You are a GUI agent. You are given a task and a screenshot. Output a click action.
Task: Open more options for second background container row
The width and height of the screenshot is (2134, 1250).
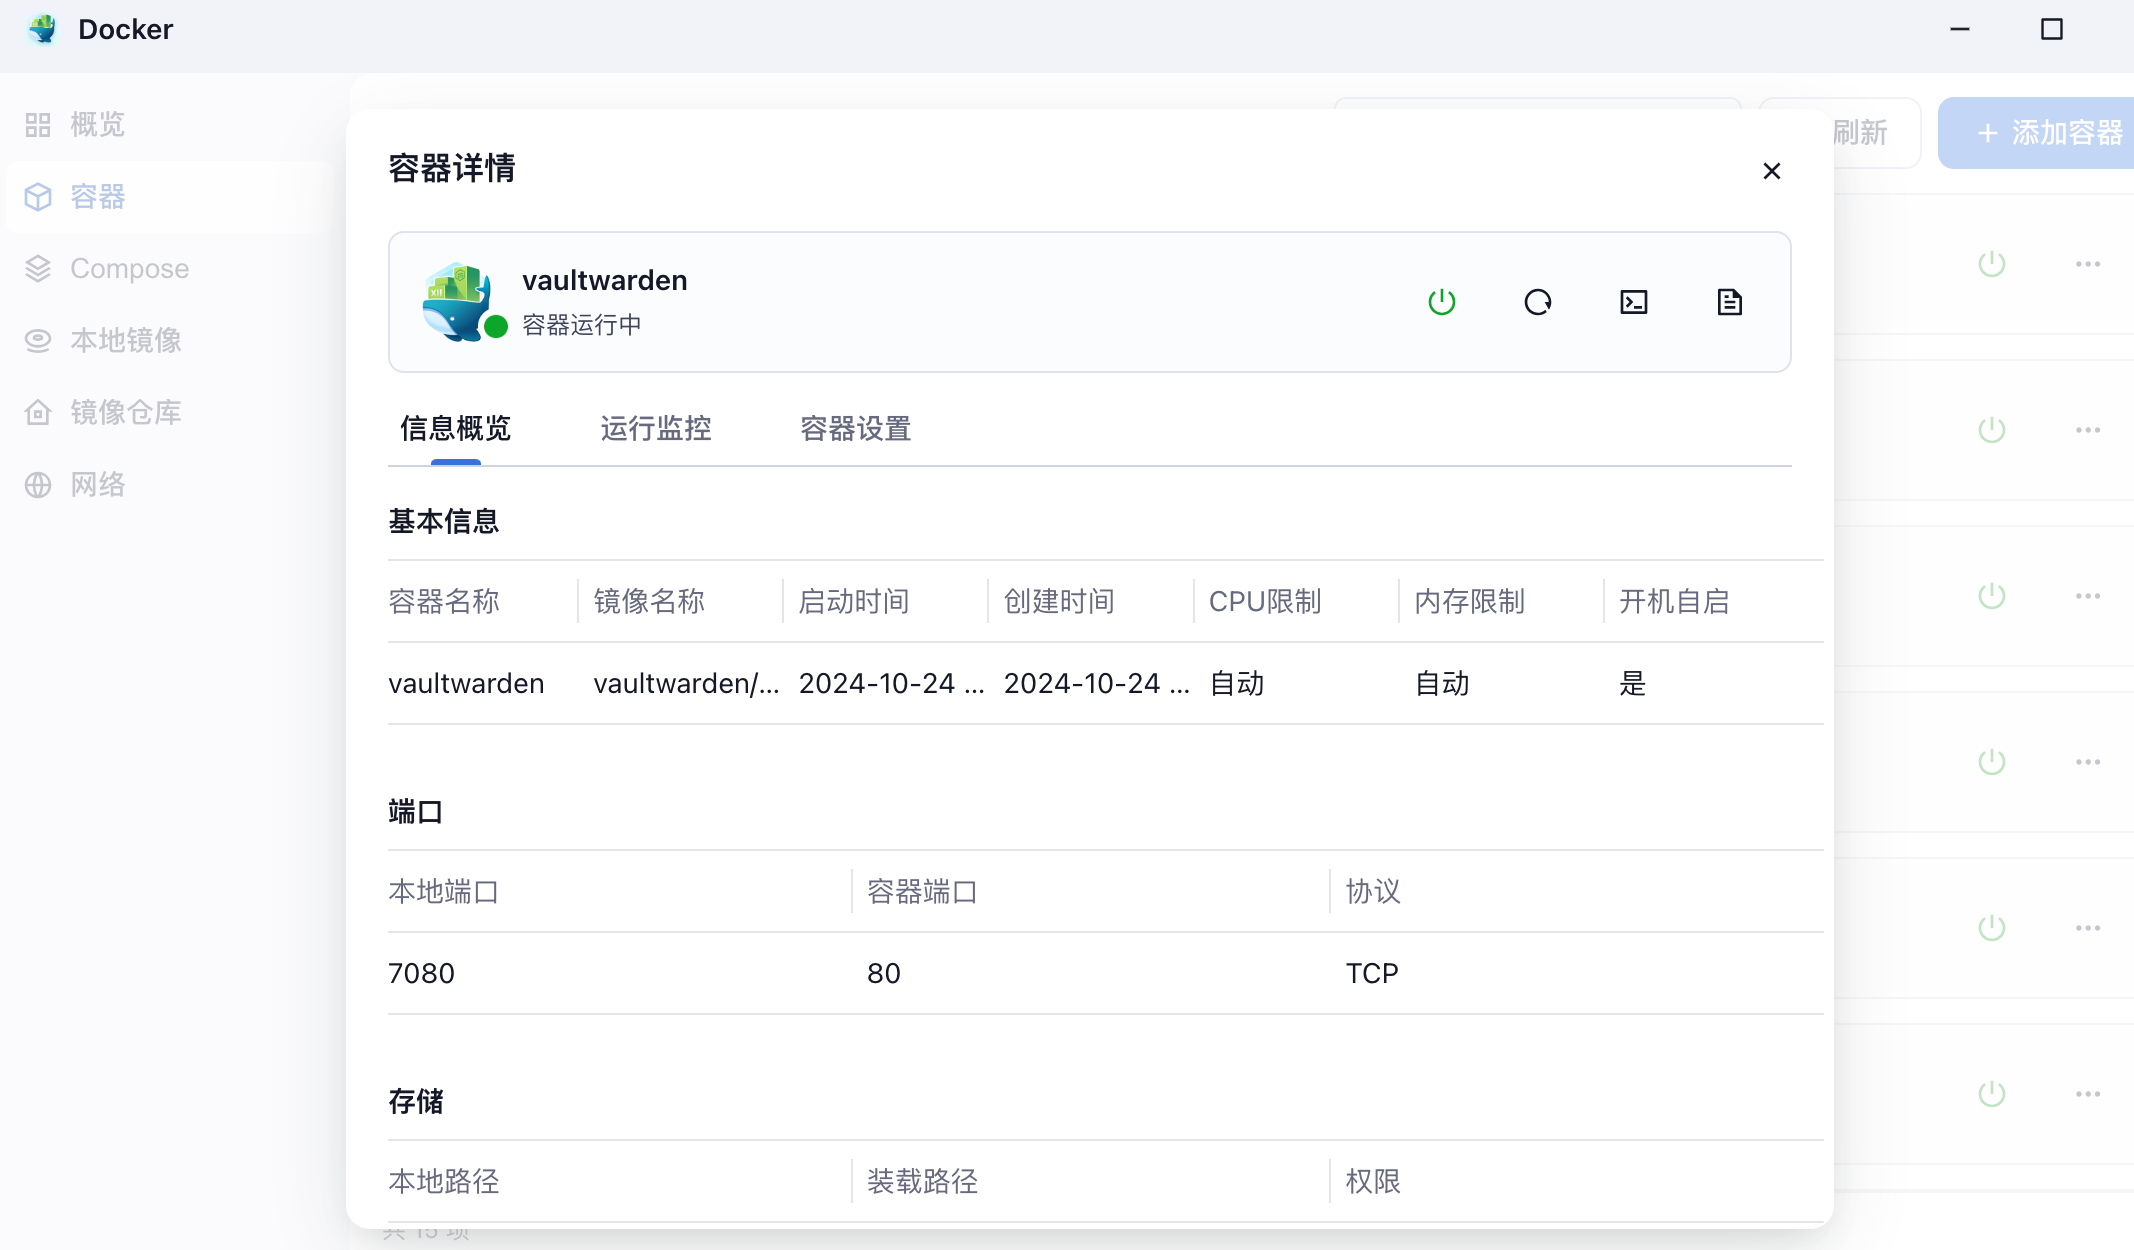2088,430
